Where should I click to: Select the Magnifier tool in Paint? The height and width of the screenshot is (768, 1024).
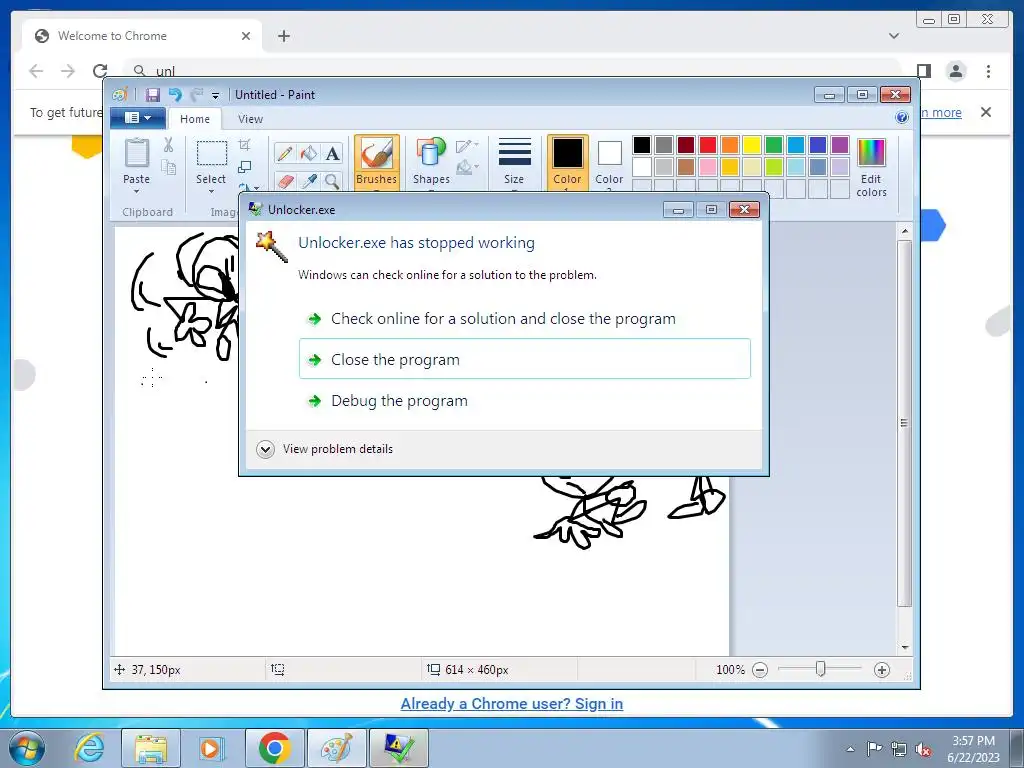(x=332, y=180)
